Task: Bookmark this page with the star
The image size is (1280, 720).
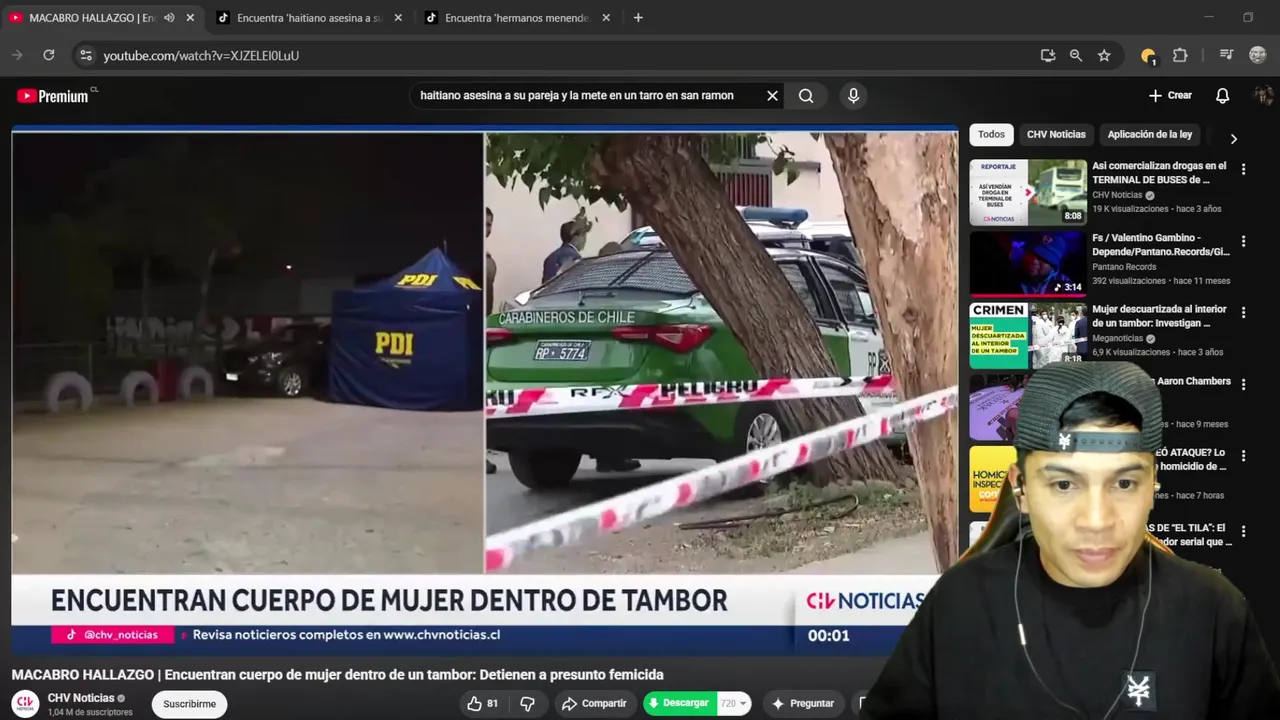Action: pos(1104,56)
